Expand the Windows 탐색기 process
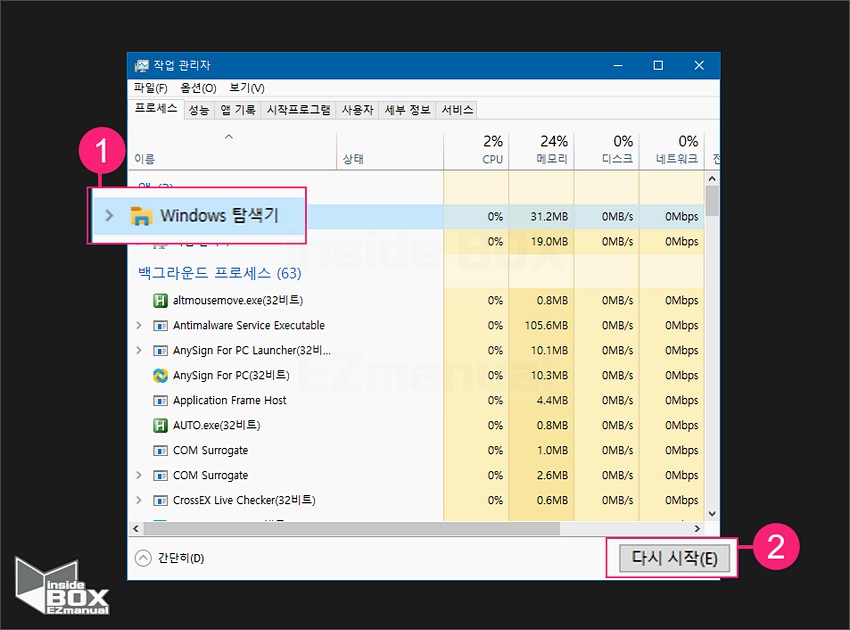Screen dimensions: 850x630 tap(109, 216)
